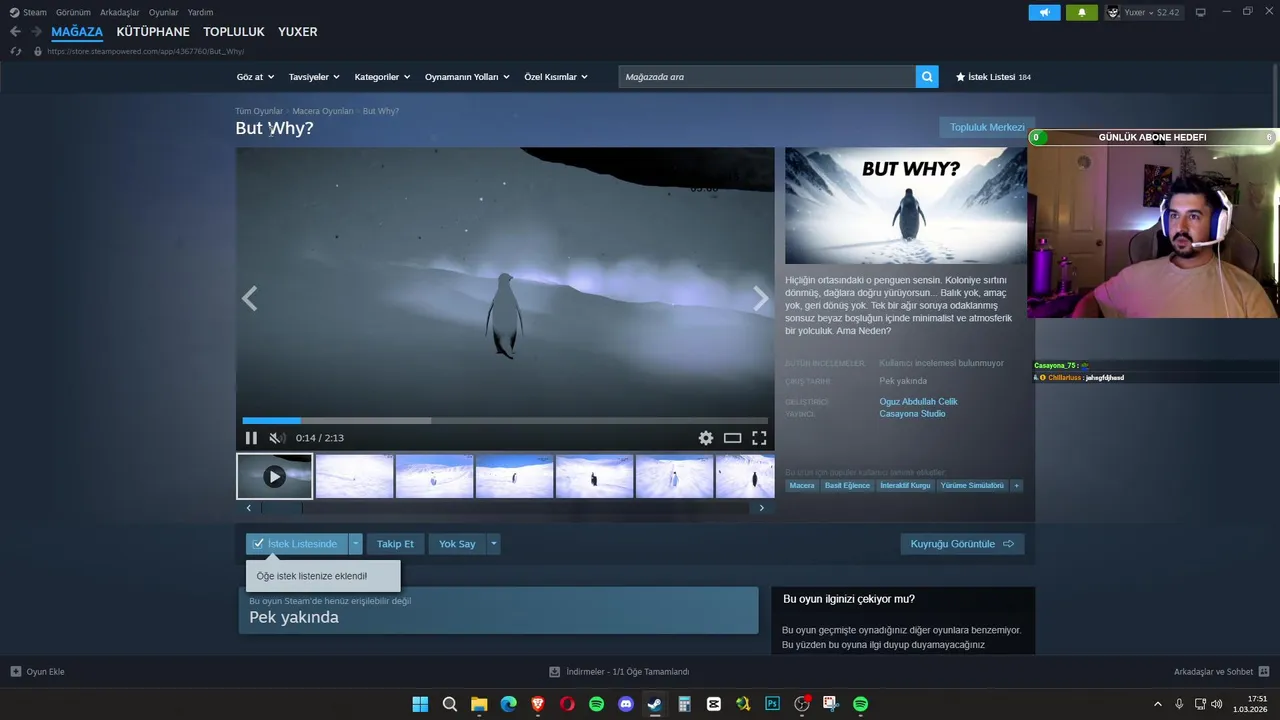Click the Topluluk Merkezi button
The height and width of the screenshot is (720, 1280).
987,127
